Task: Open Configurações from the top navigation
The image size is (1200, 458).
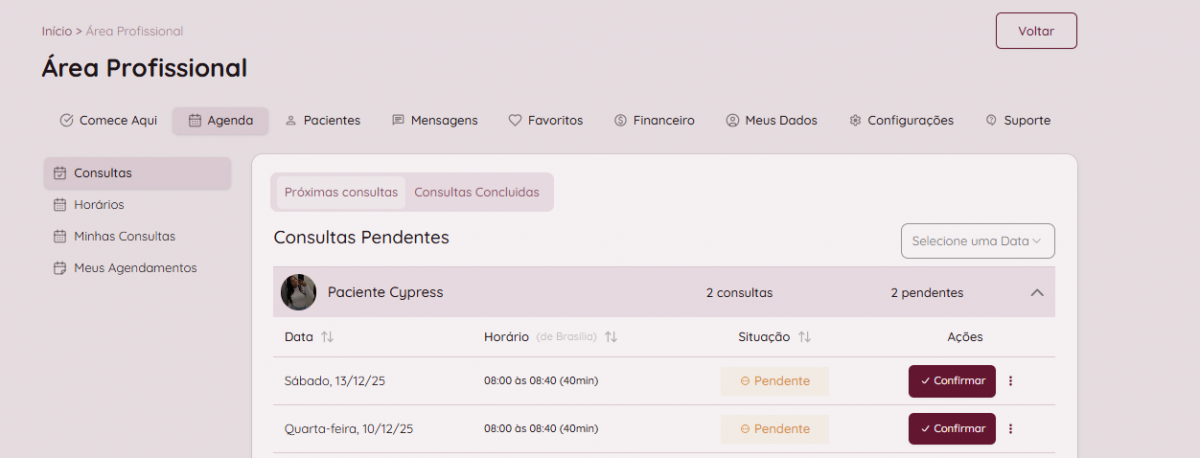Action: coord(901,121)
